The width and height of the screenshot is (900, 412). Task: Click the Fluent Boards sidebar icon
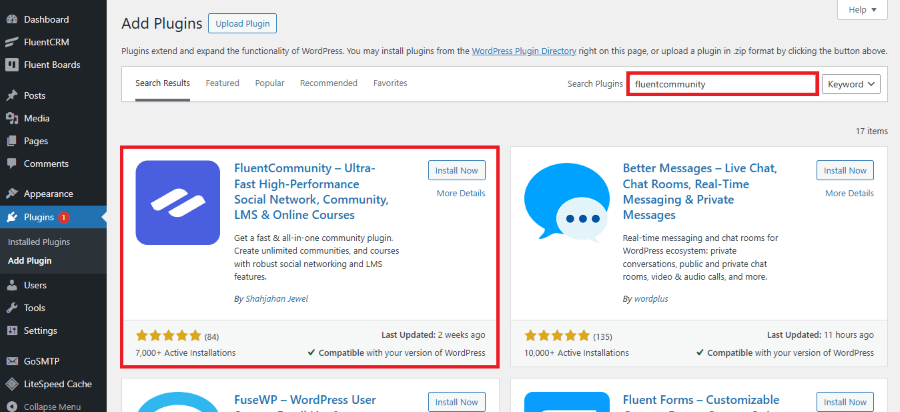(x=11, y=65)
